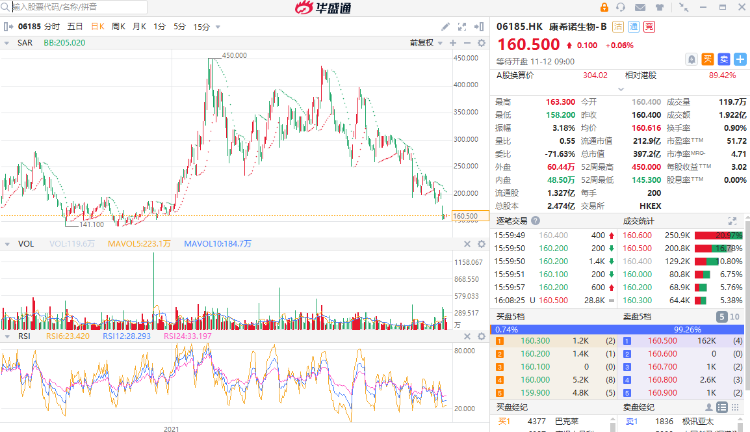Image resolution: width=750 pixels, height=432 pixels.
Task: Click the 通 stock connect badge
Action: 634,27
